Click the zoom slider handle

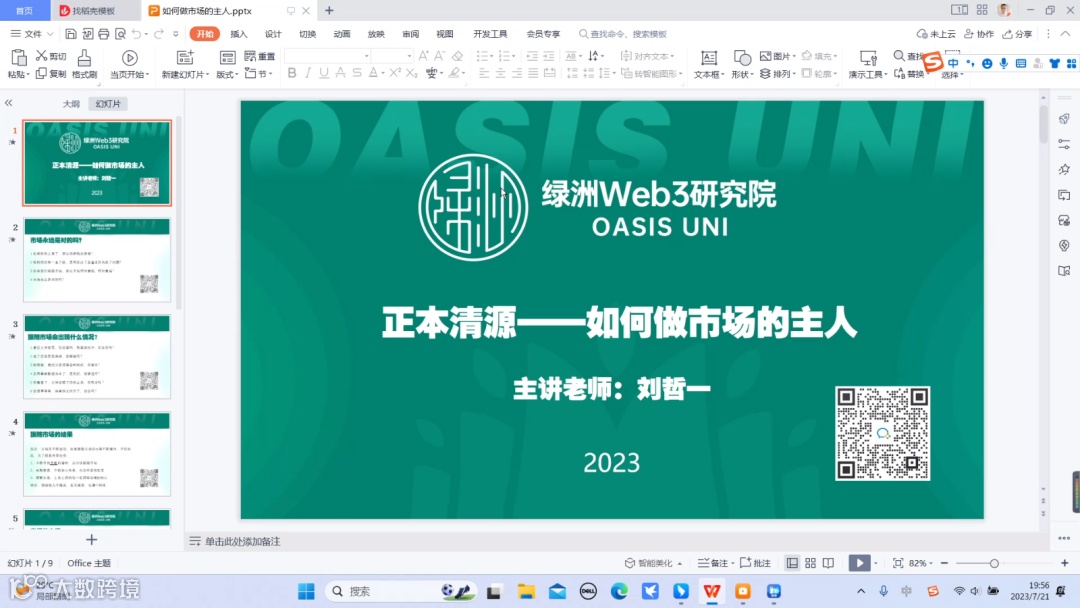pos(994,563)
